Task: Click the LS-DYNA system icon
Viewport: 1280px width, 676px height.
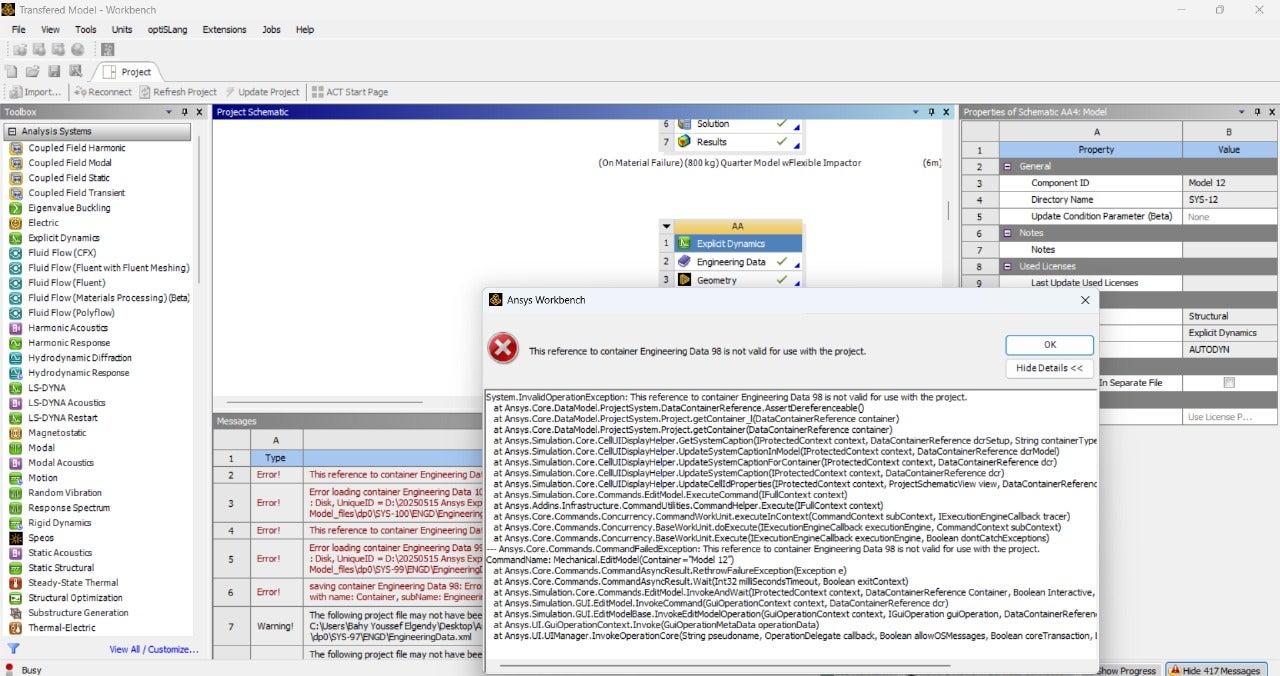Action: (x=16, y=388)
